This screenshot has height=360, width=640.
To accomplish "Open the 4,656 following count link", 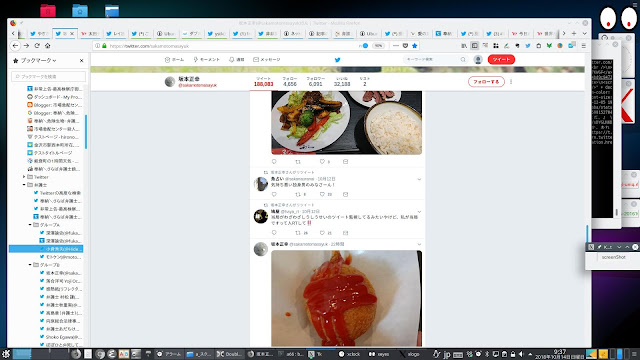I will [x=290, y=82].
